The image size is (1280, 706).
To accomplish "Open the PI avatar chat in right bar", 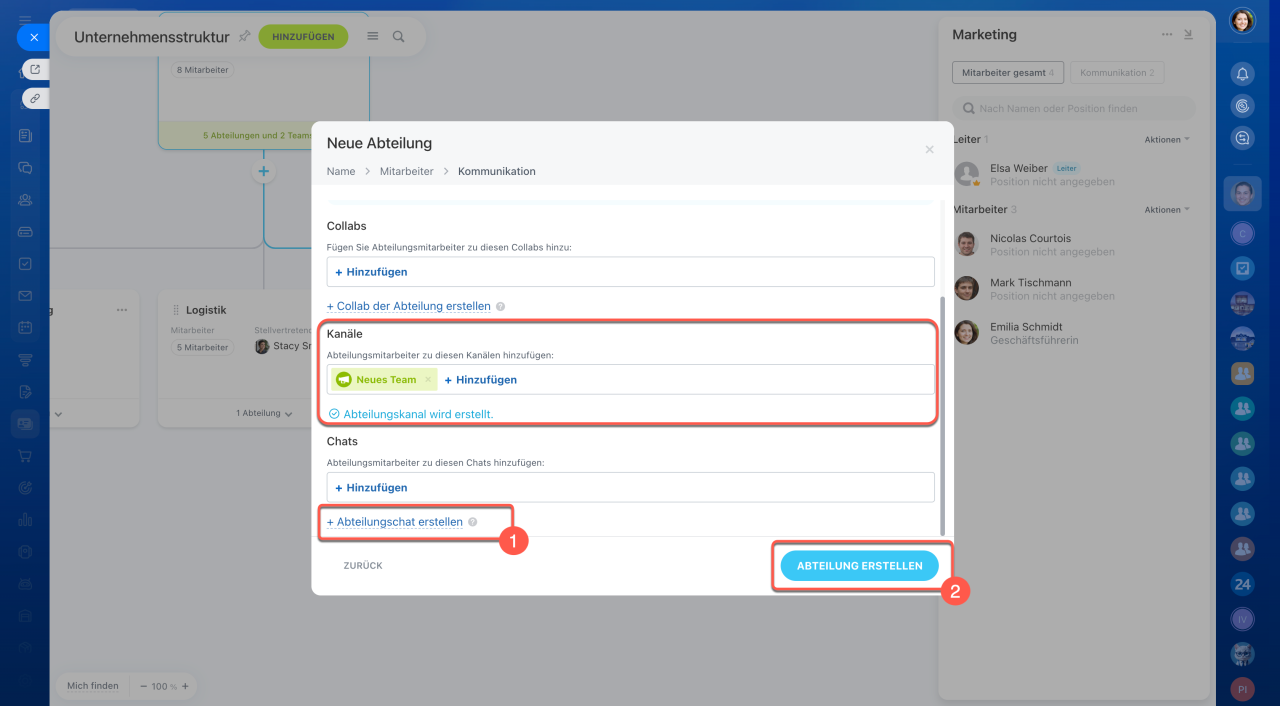I will coord(1242,689).
